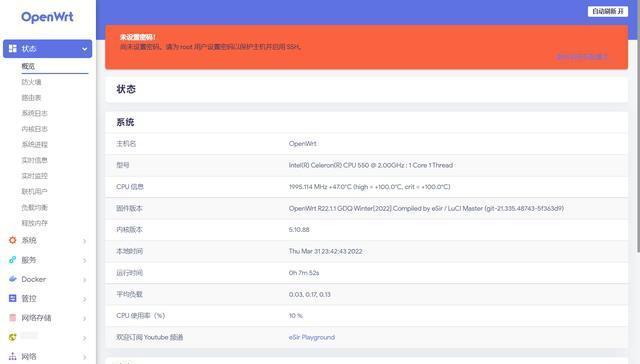Toggle the 自动刷新 auto-refresh button
This screenshot has width=640, height=364.
(x=608, y=11)
